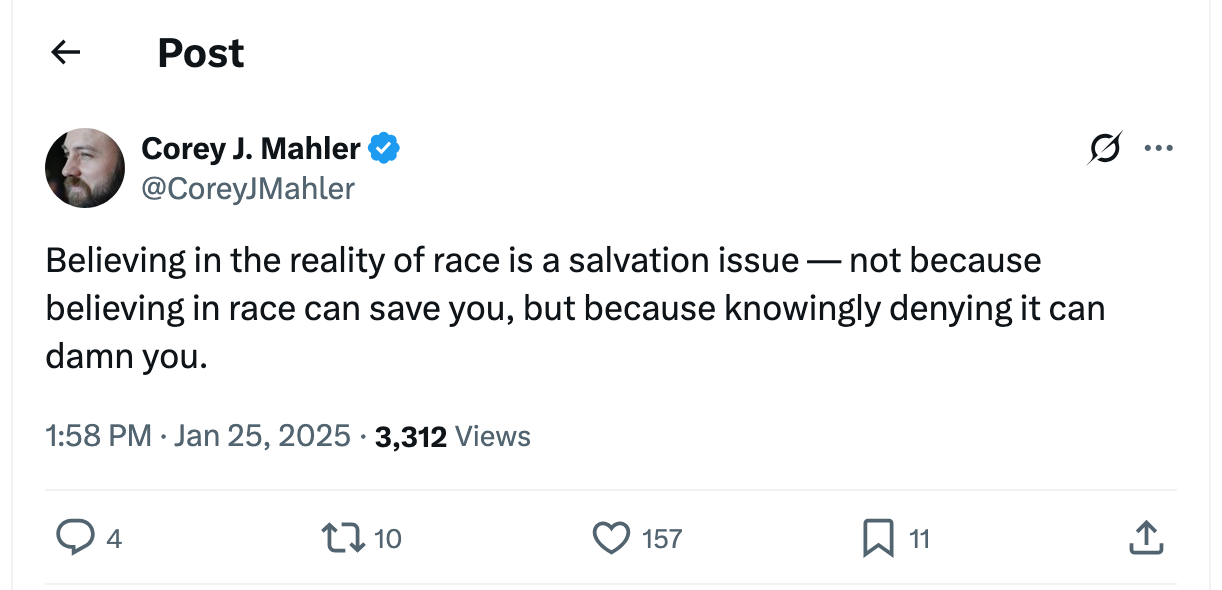Screen dimensions: 1222x590
Task: Click the repost count of 10
Action: tap(387, 540)
